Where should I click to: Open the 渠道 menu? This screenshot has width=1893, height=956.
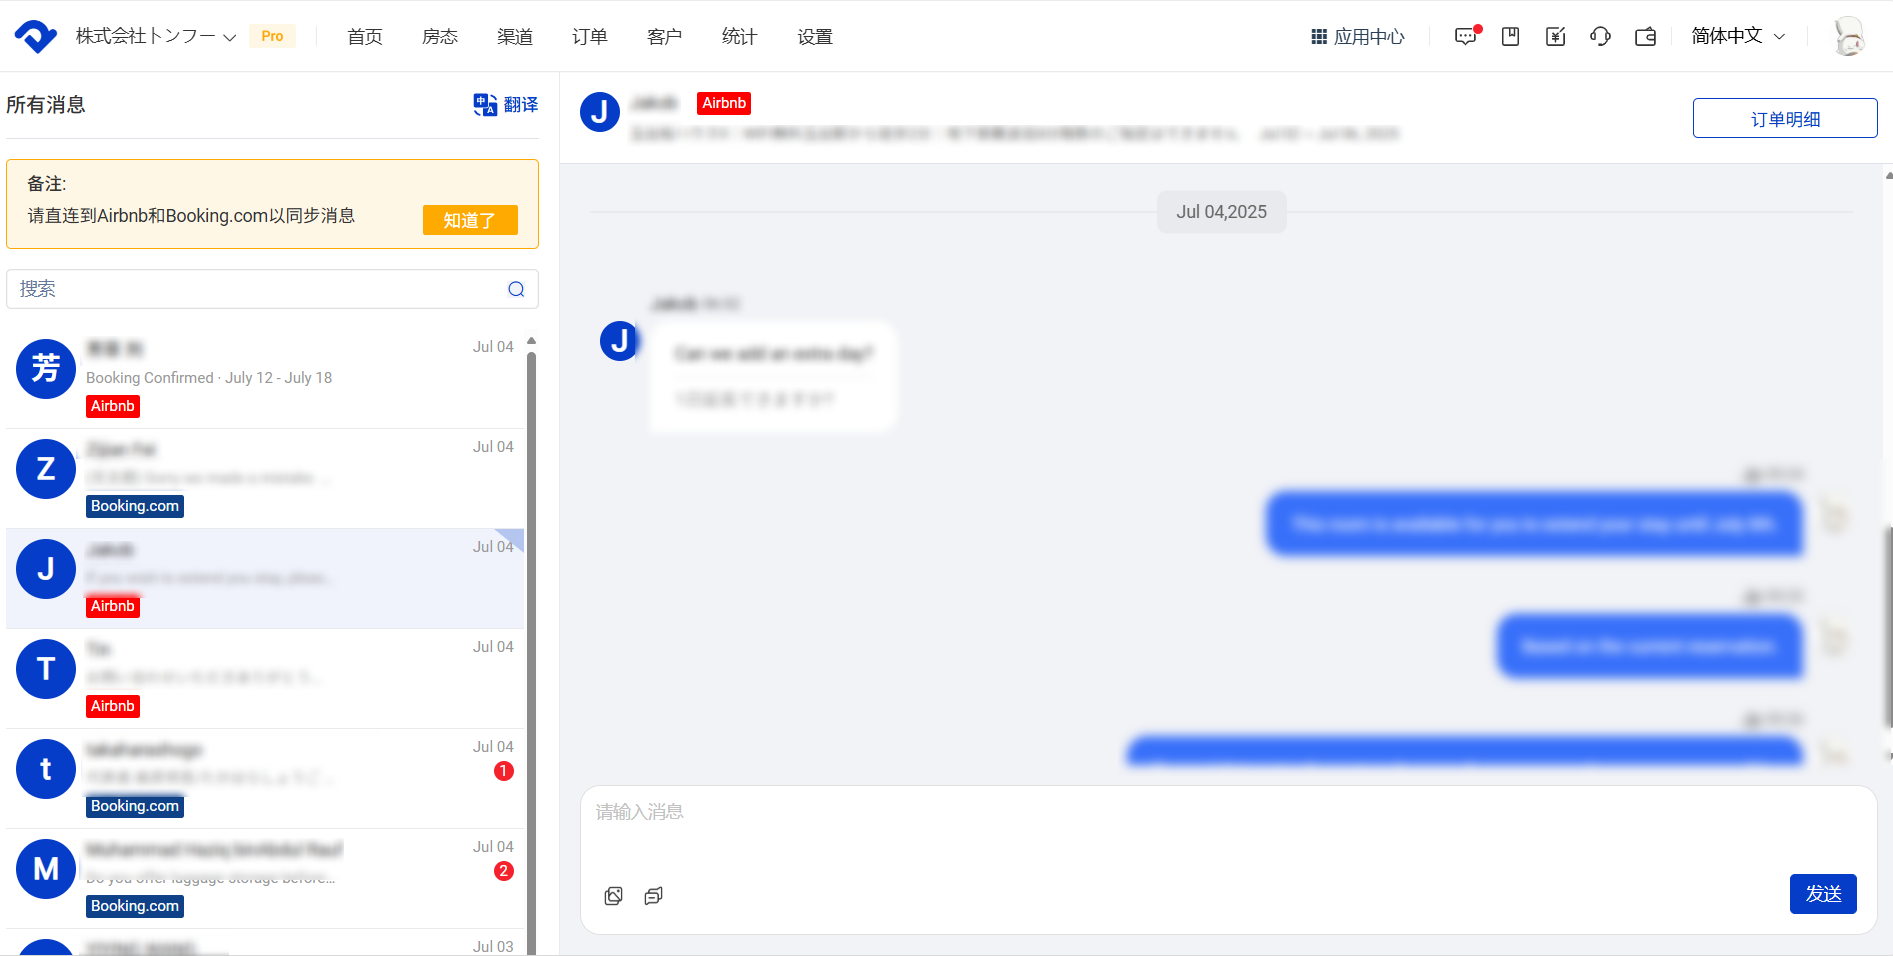(x=515, y=37)
